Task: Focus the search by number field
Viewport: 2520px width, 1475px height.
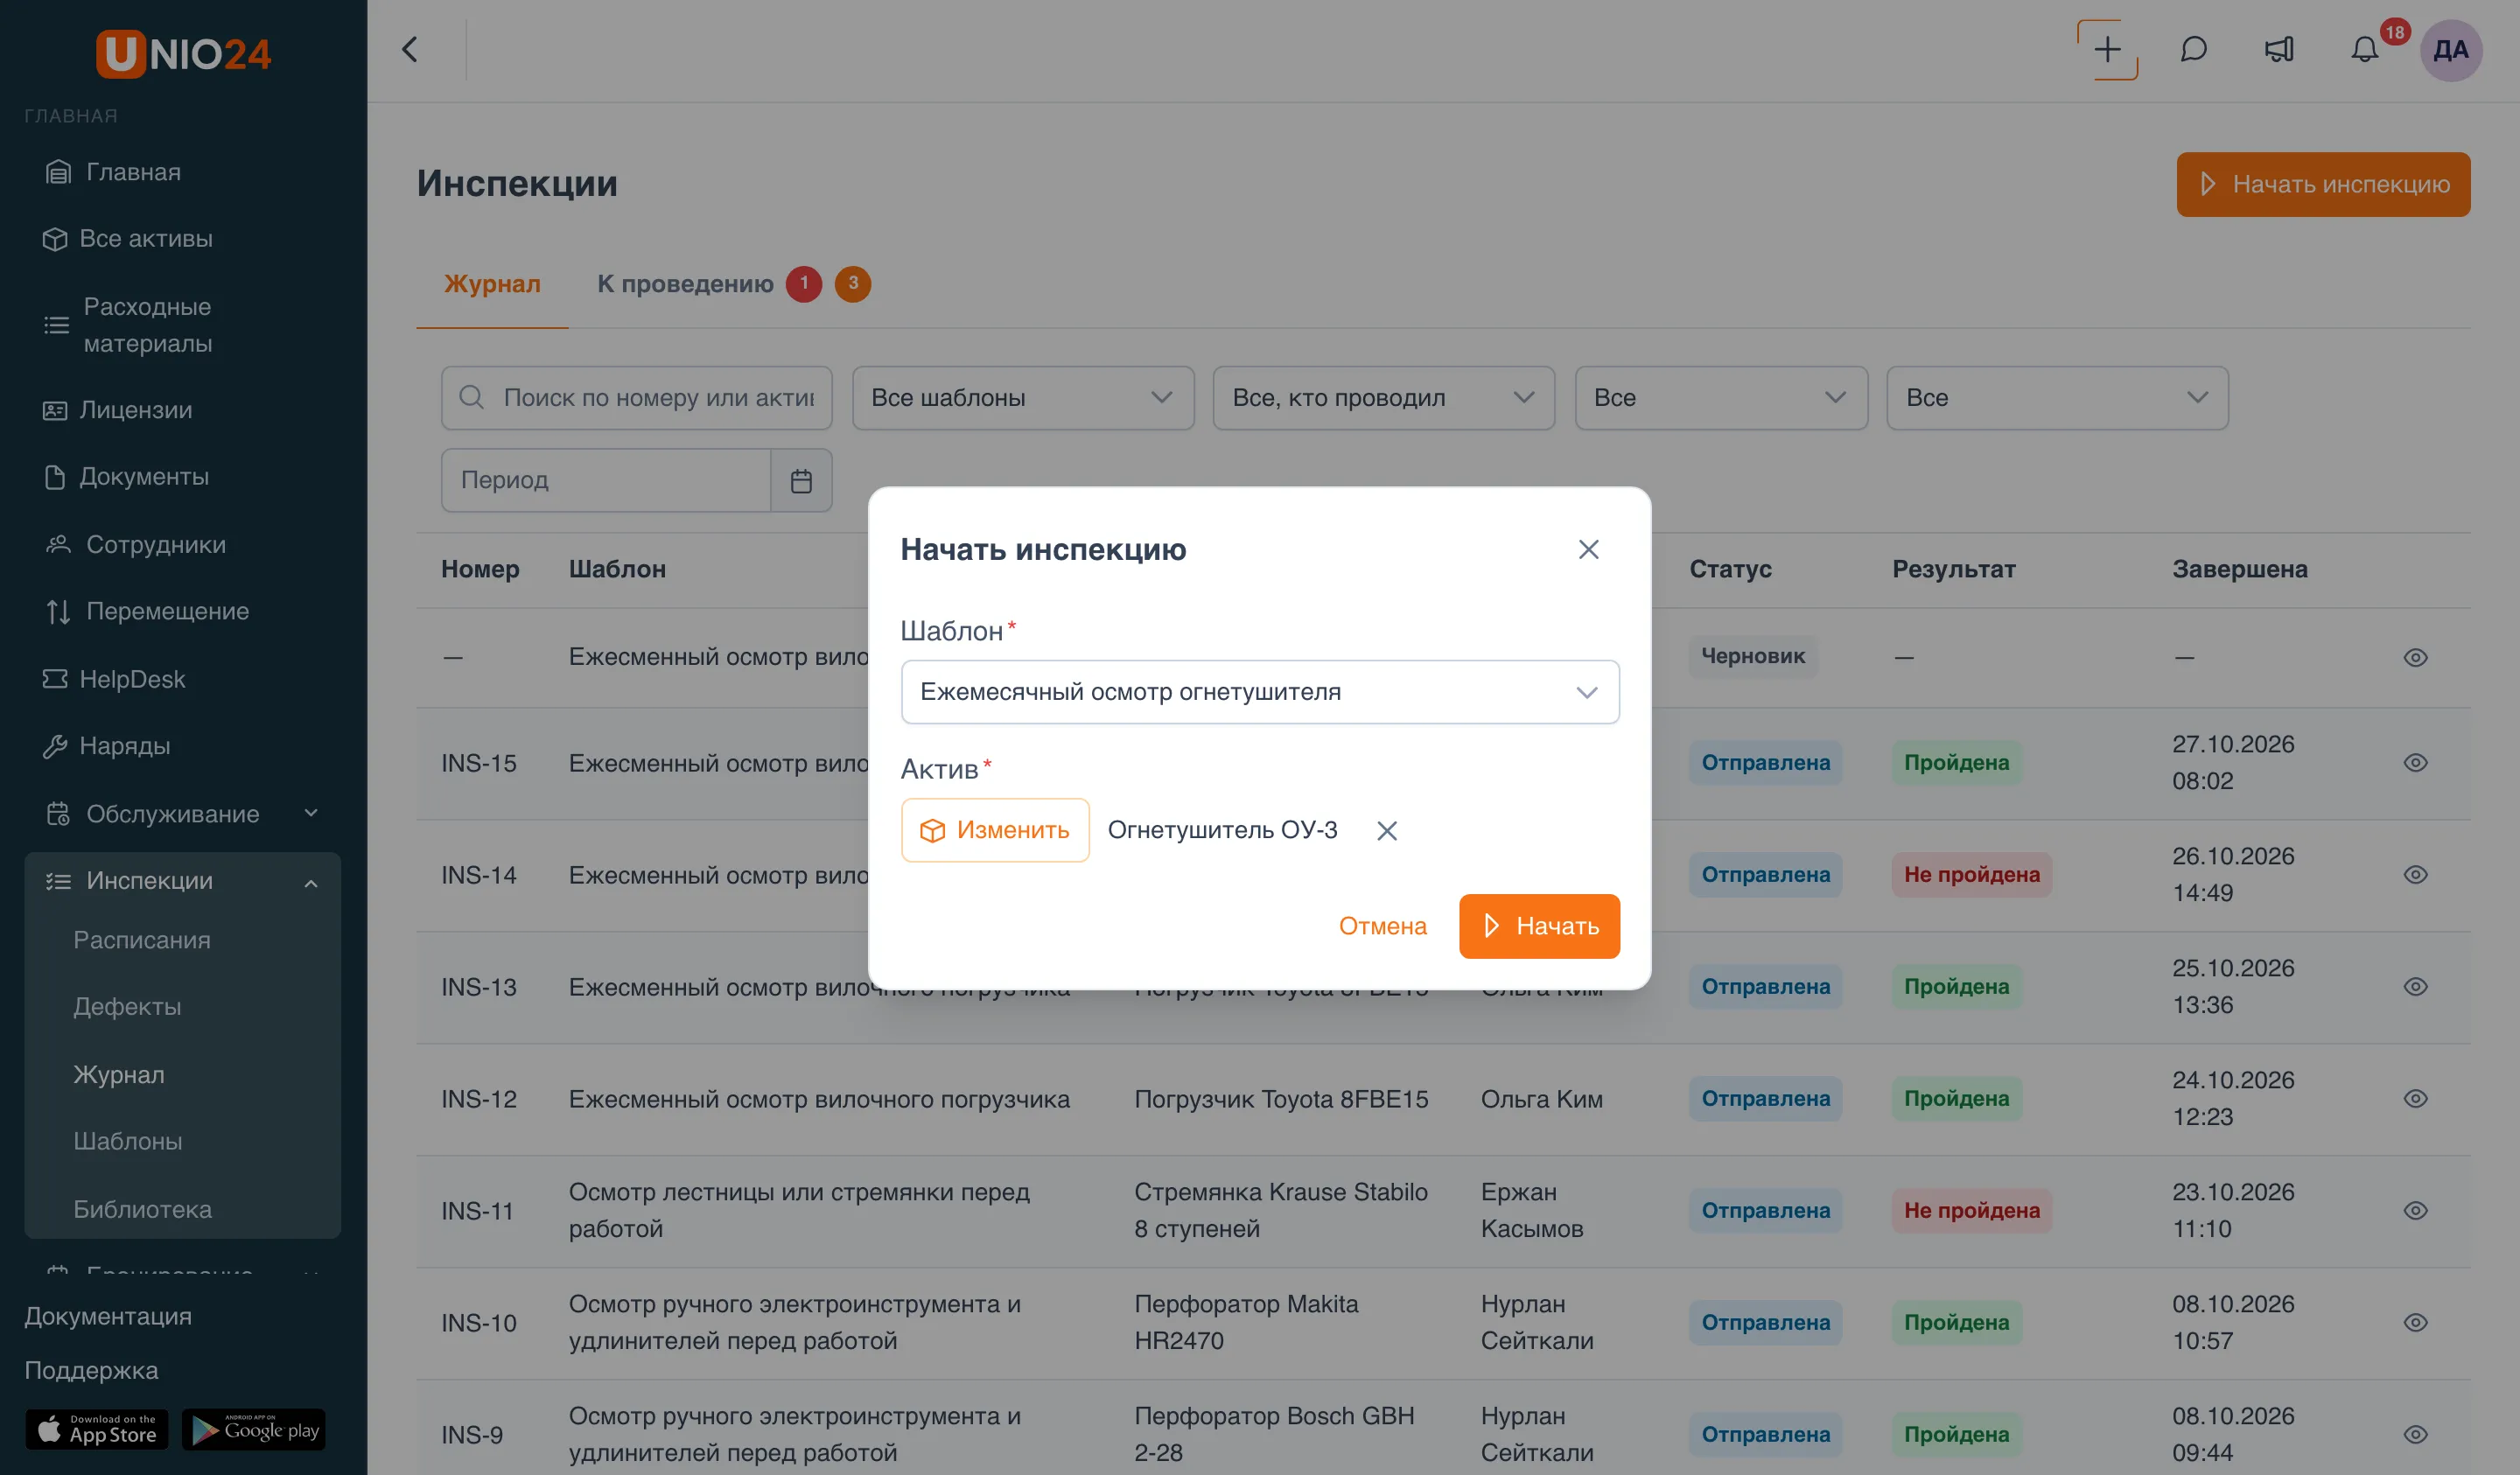Action: click(637, 398)
